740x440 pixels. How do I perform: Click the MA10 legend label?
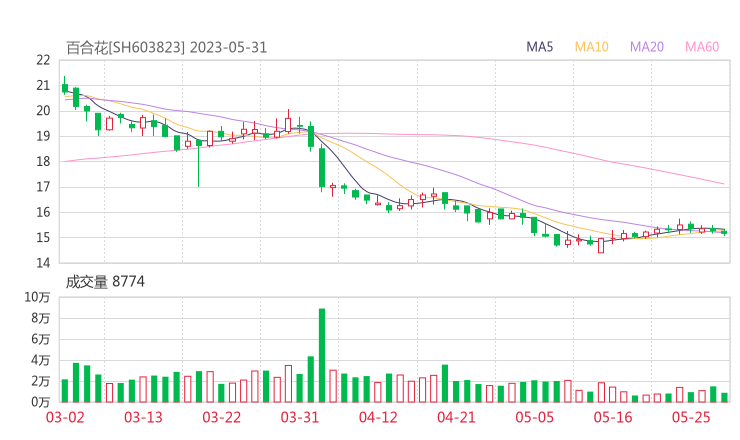591,47
